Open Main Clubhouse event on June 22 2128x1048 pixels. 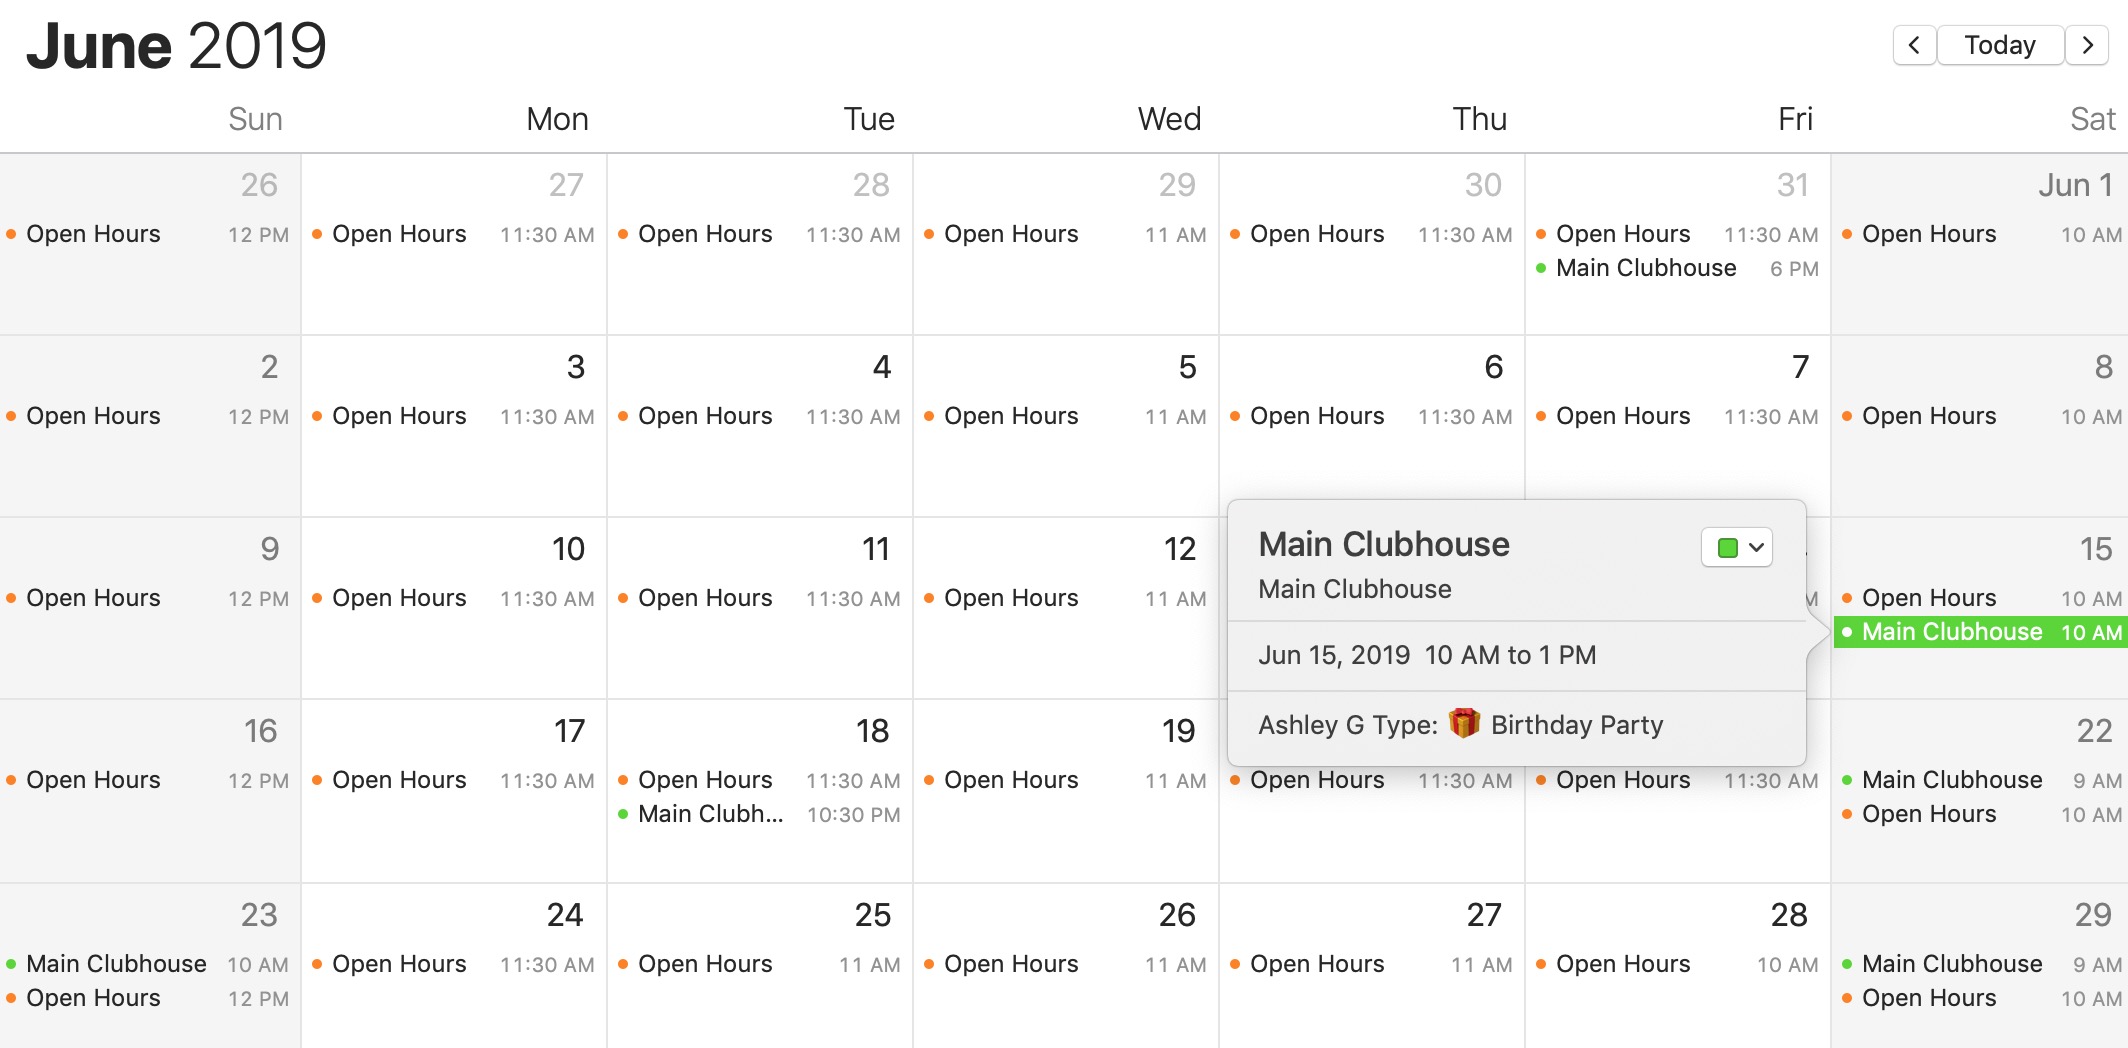(x=1951, y=780)
